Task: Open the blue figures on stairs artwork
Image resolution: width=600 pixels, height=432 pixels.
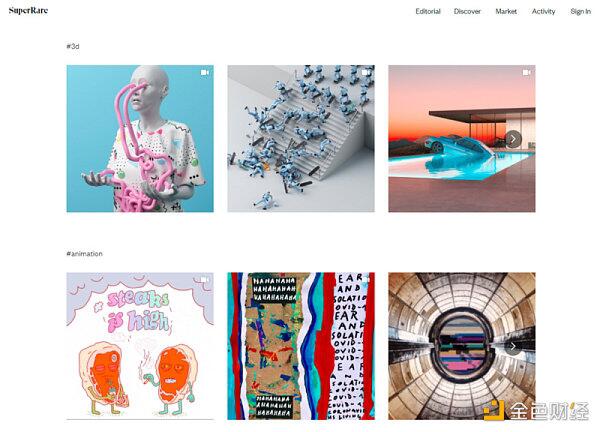Action: tap(301, 139)
